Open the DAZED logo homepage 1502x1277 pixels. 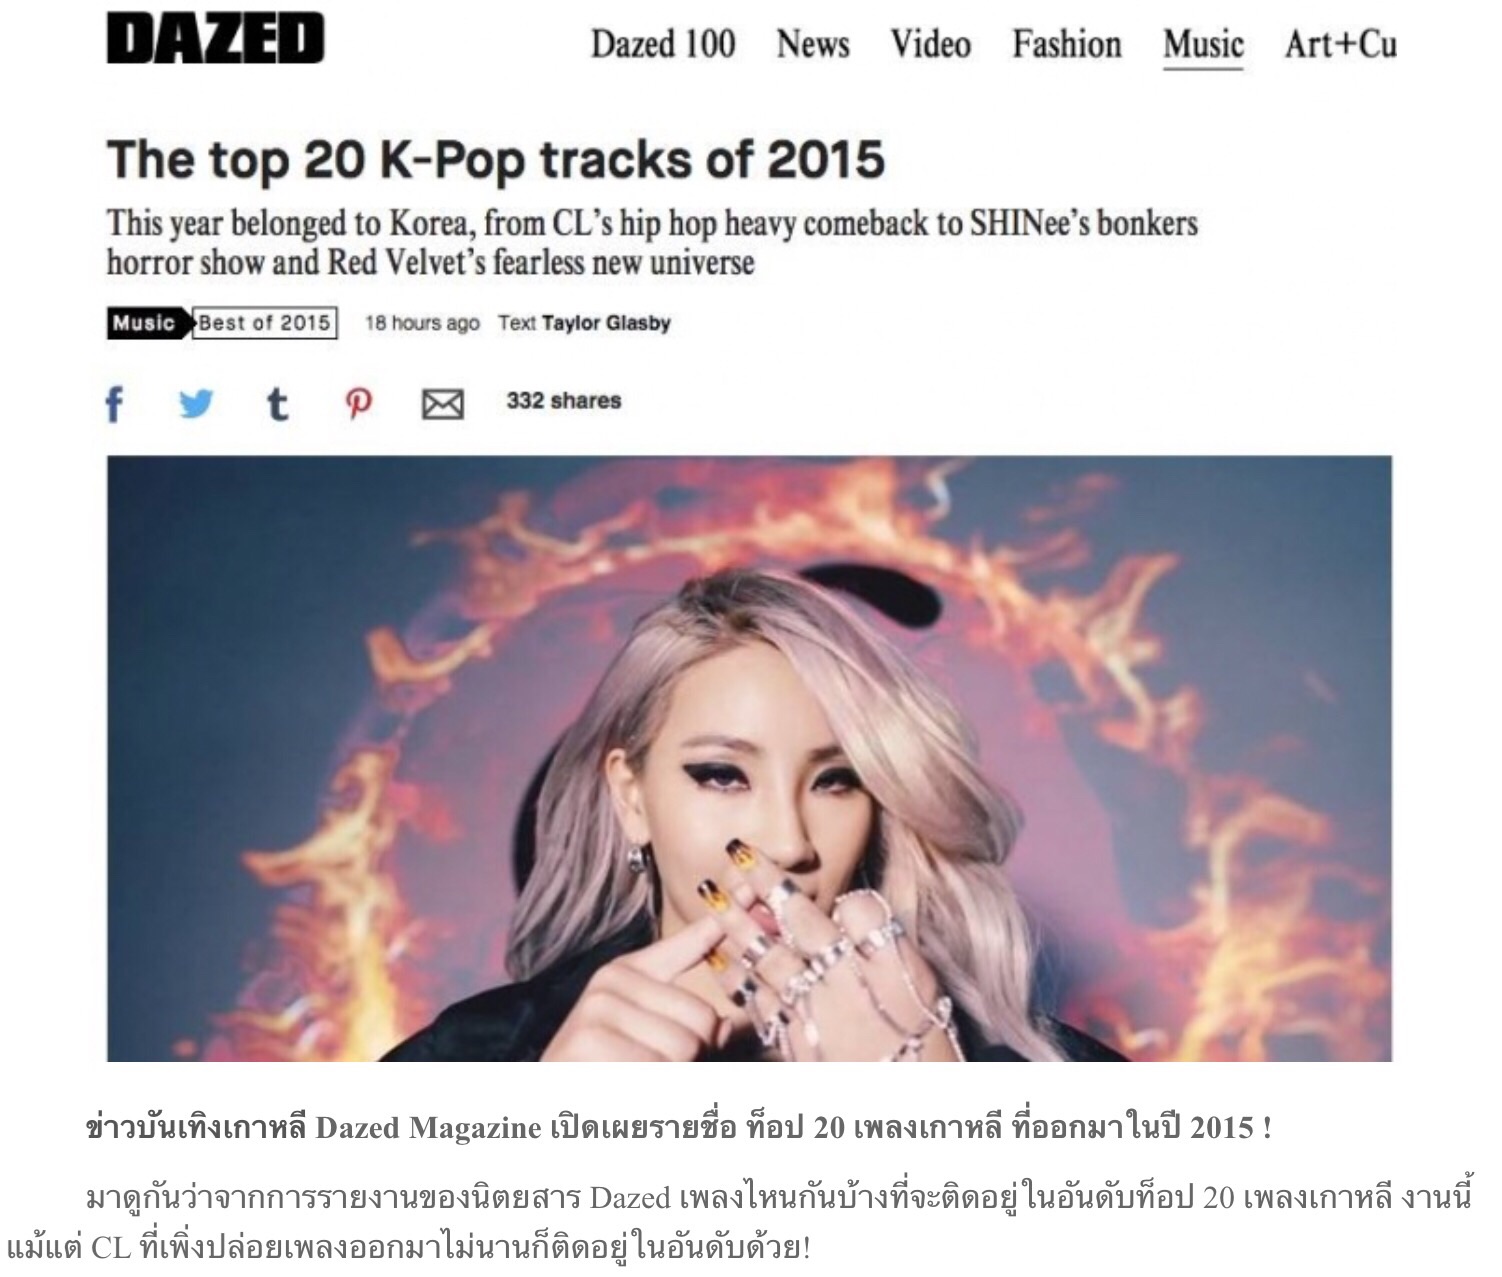[215, 40]
